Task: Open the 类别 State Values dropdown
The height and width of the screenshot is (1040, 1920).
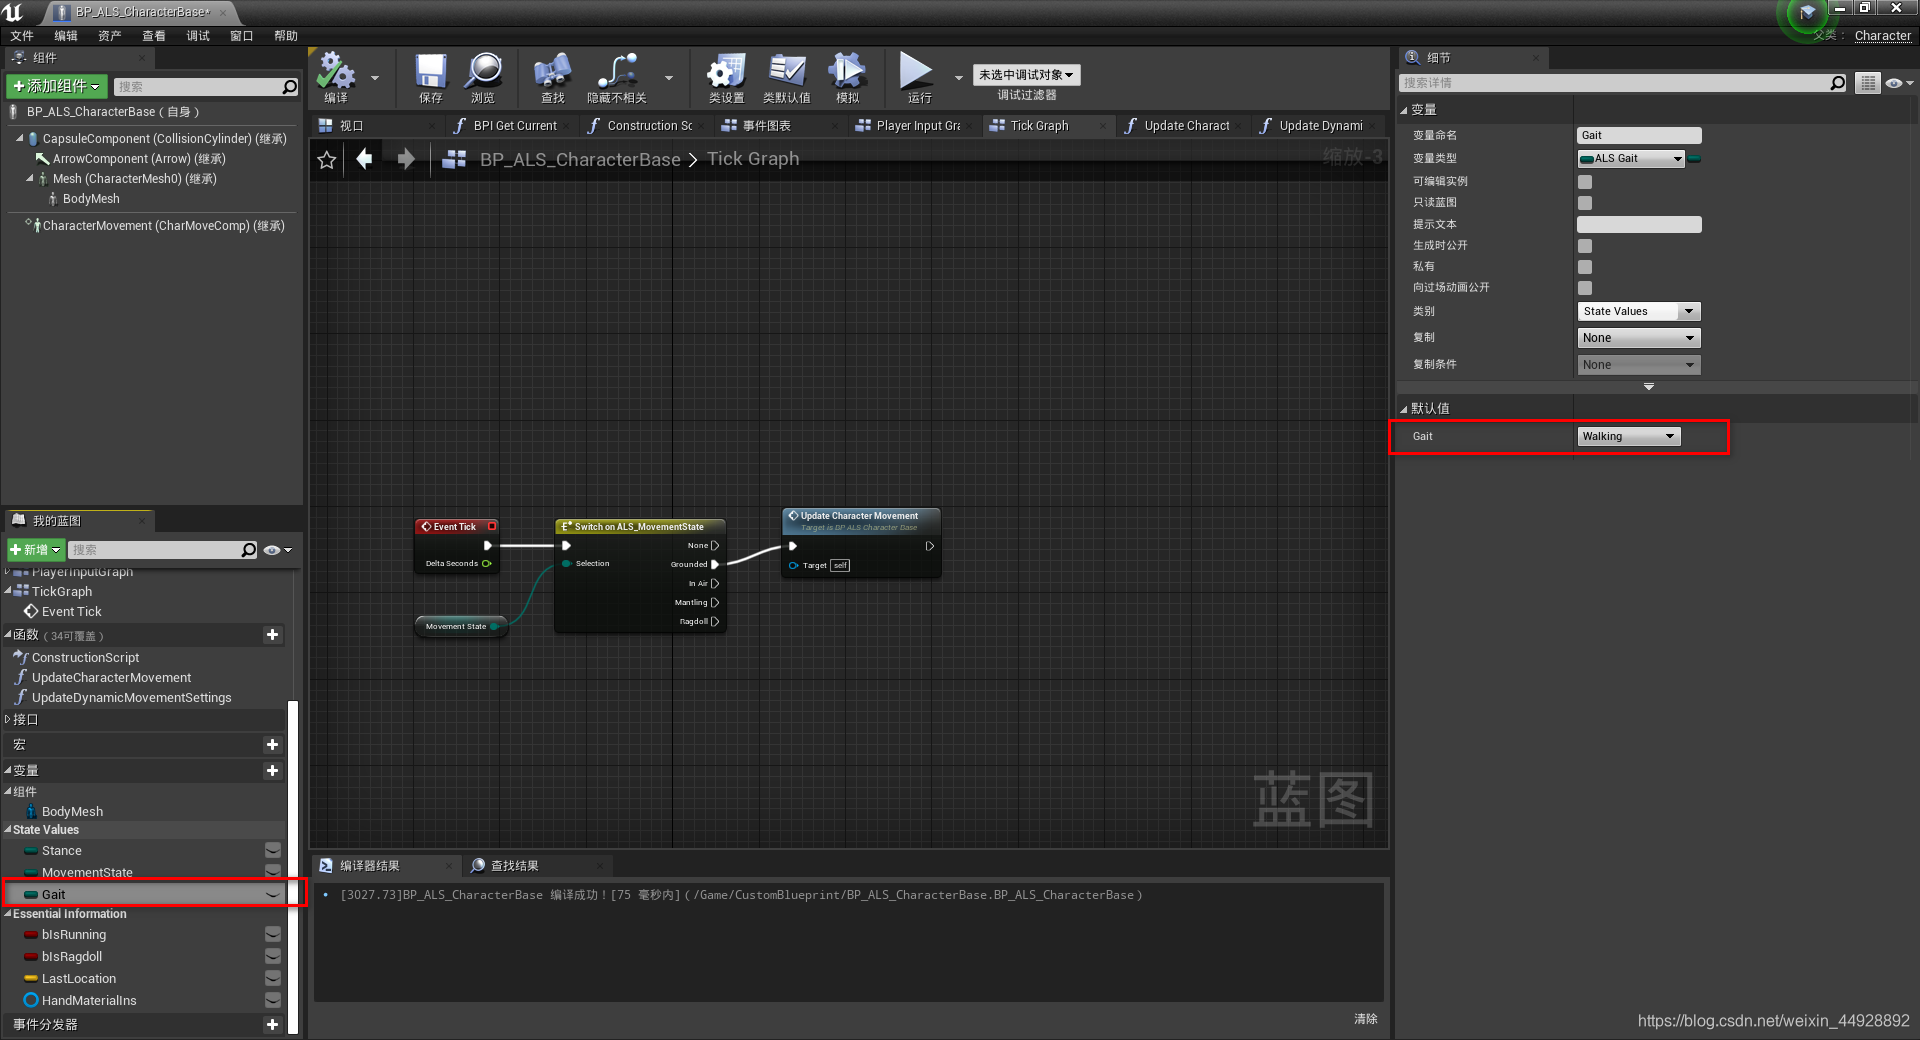Action: click(x=1637, y=311)
